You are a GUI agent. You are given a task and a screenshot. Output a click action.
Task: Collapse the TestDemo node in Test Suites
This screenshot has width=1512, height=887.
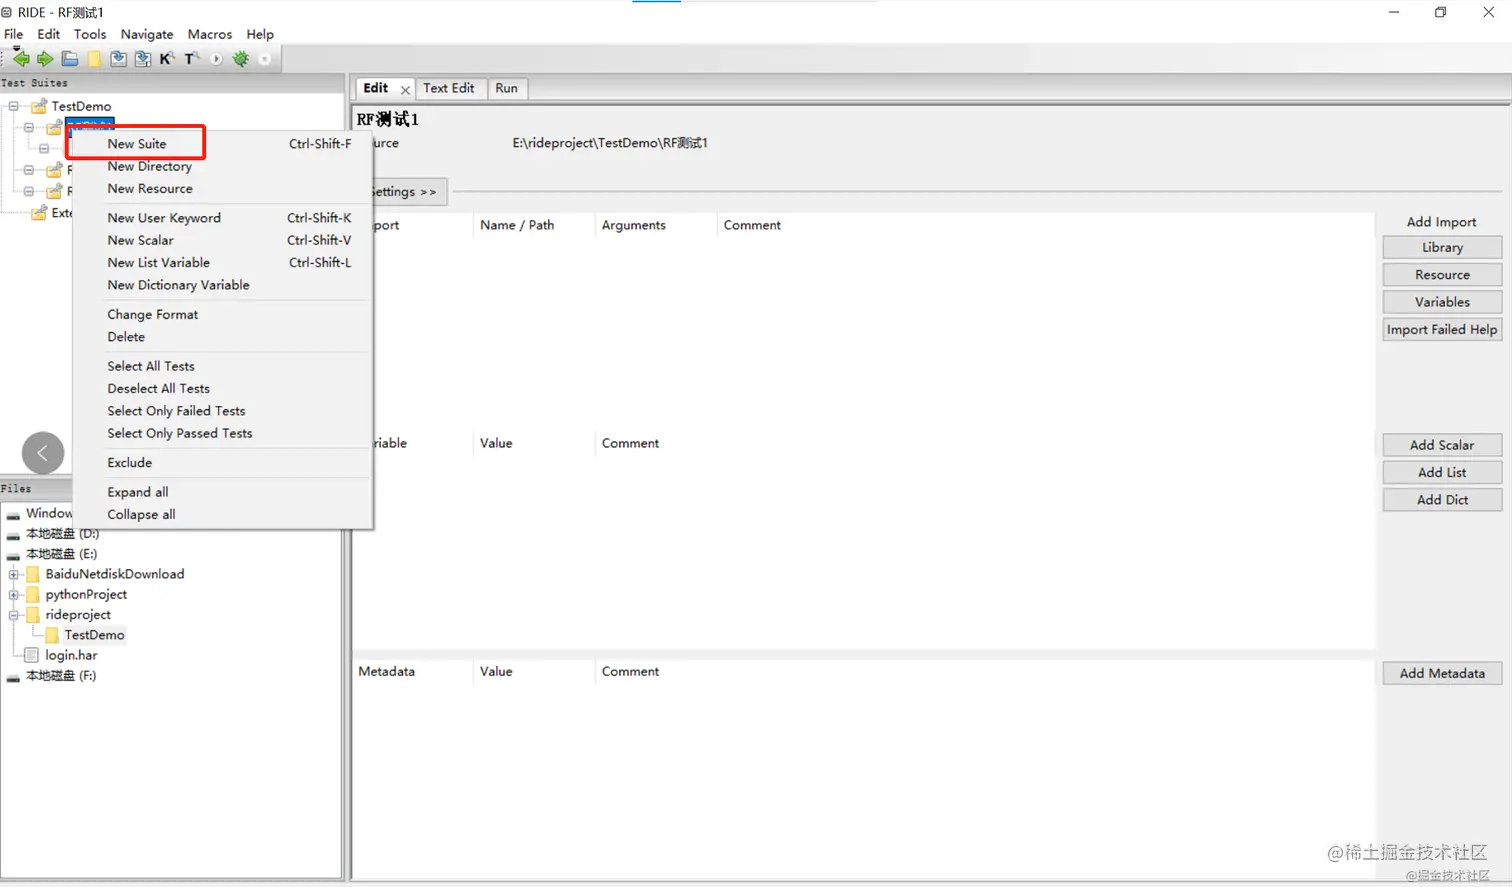[x=13, y=106]
